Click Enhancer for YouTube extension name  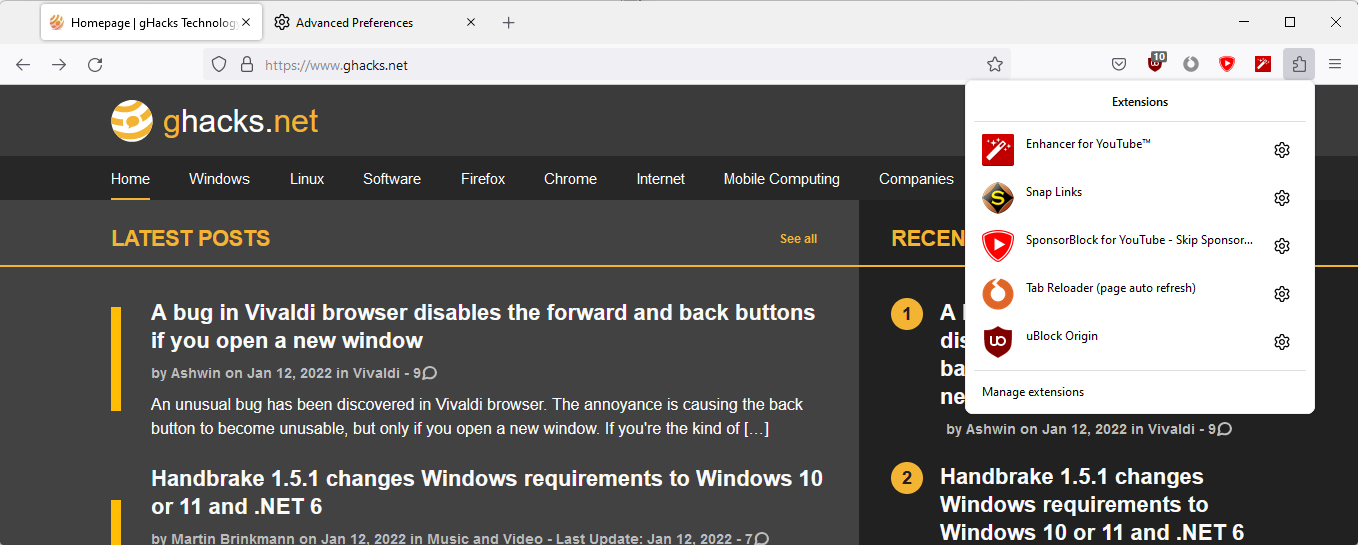1088,144
